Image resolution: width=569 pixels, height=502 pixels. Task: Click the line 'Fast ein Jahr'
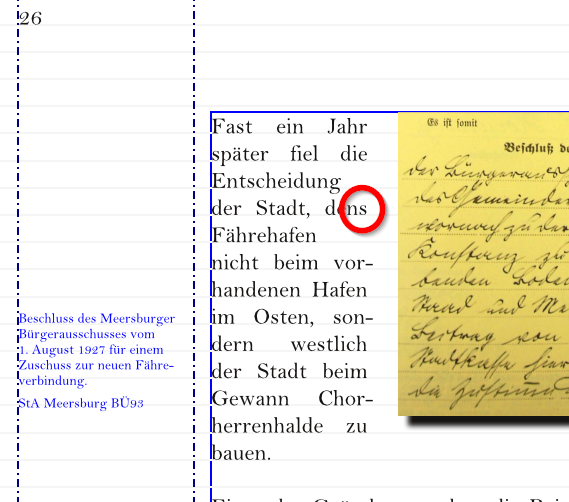(x=290, y=127)
